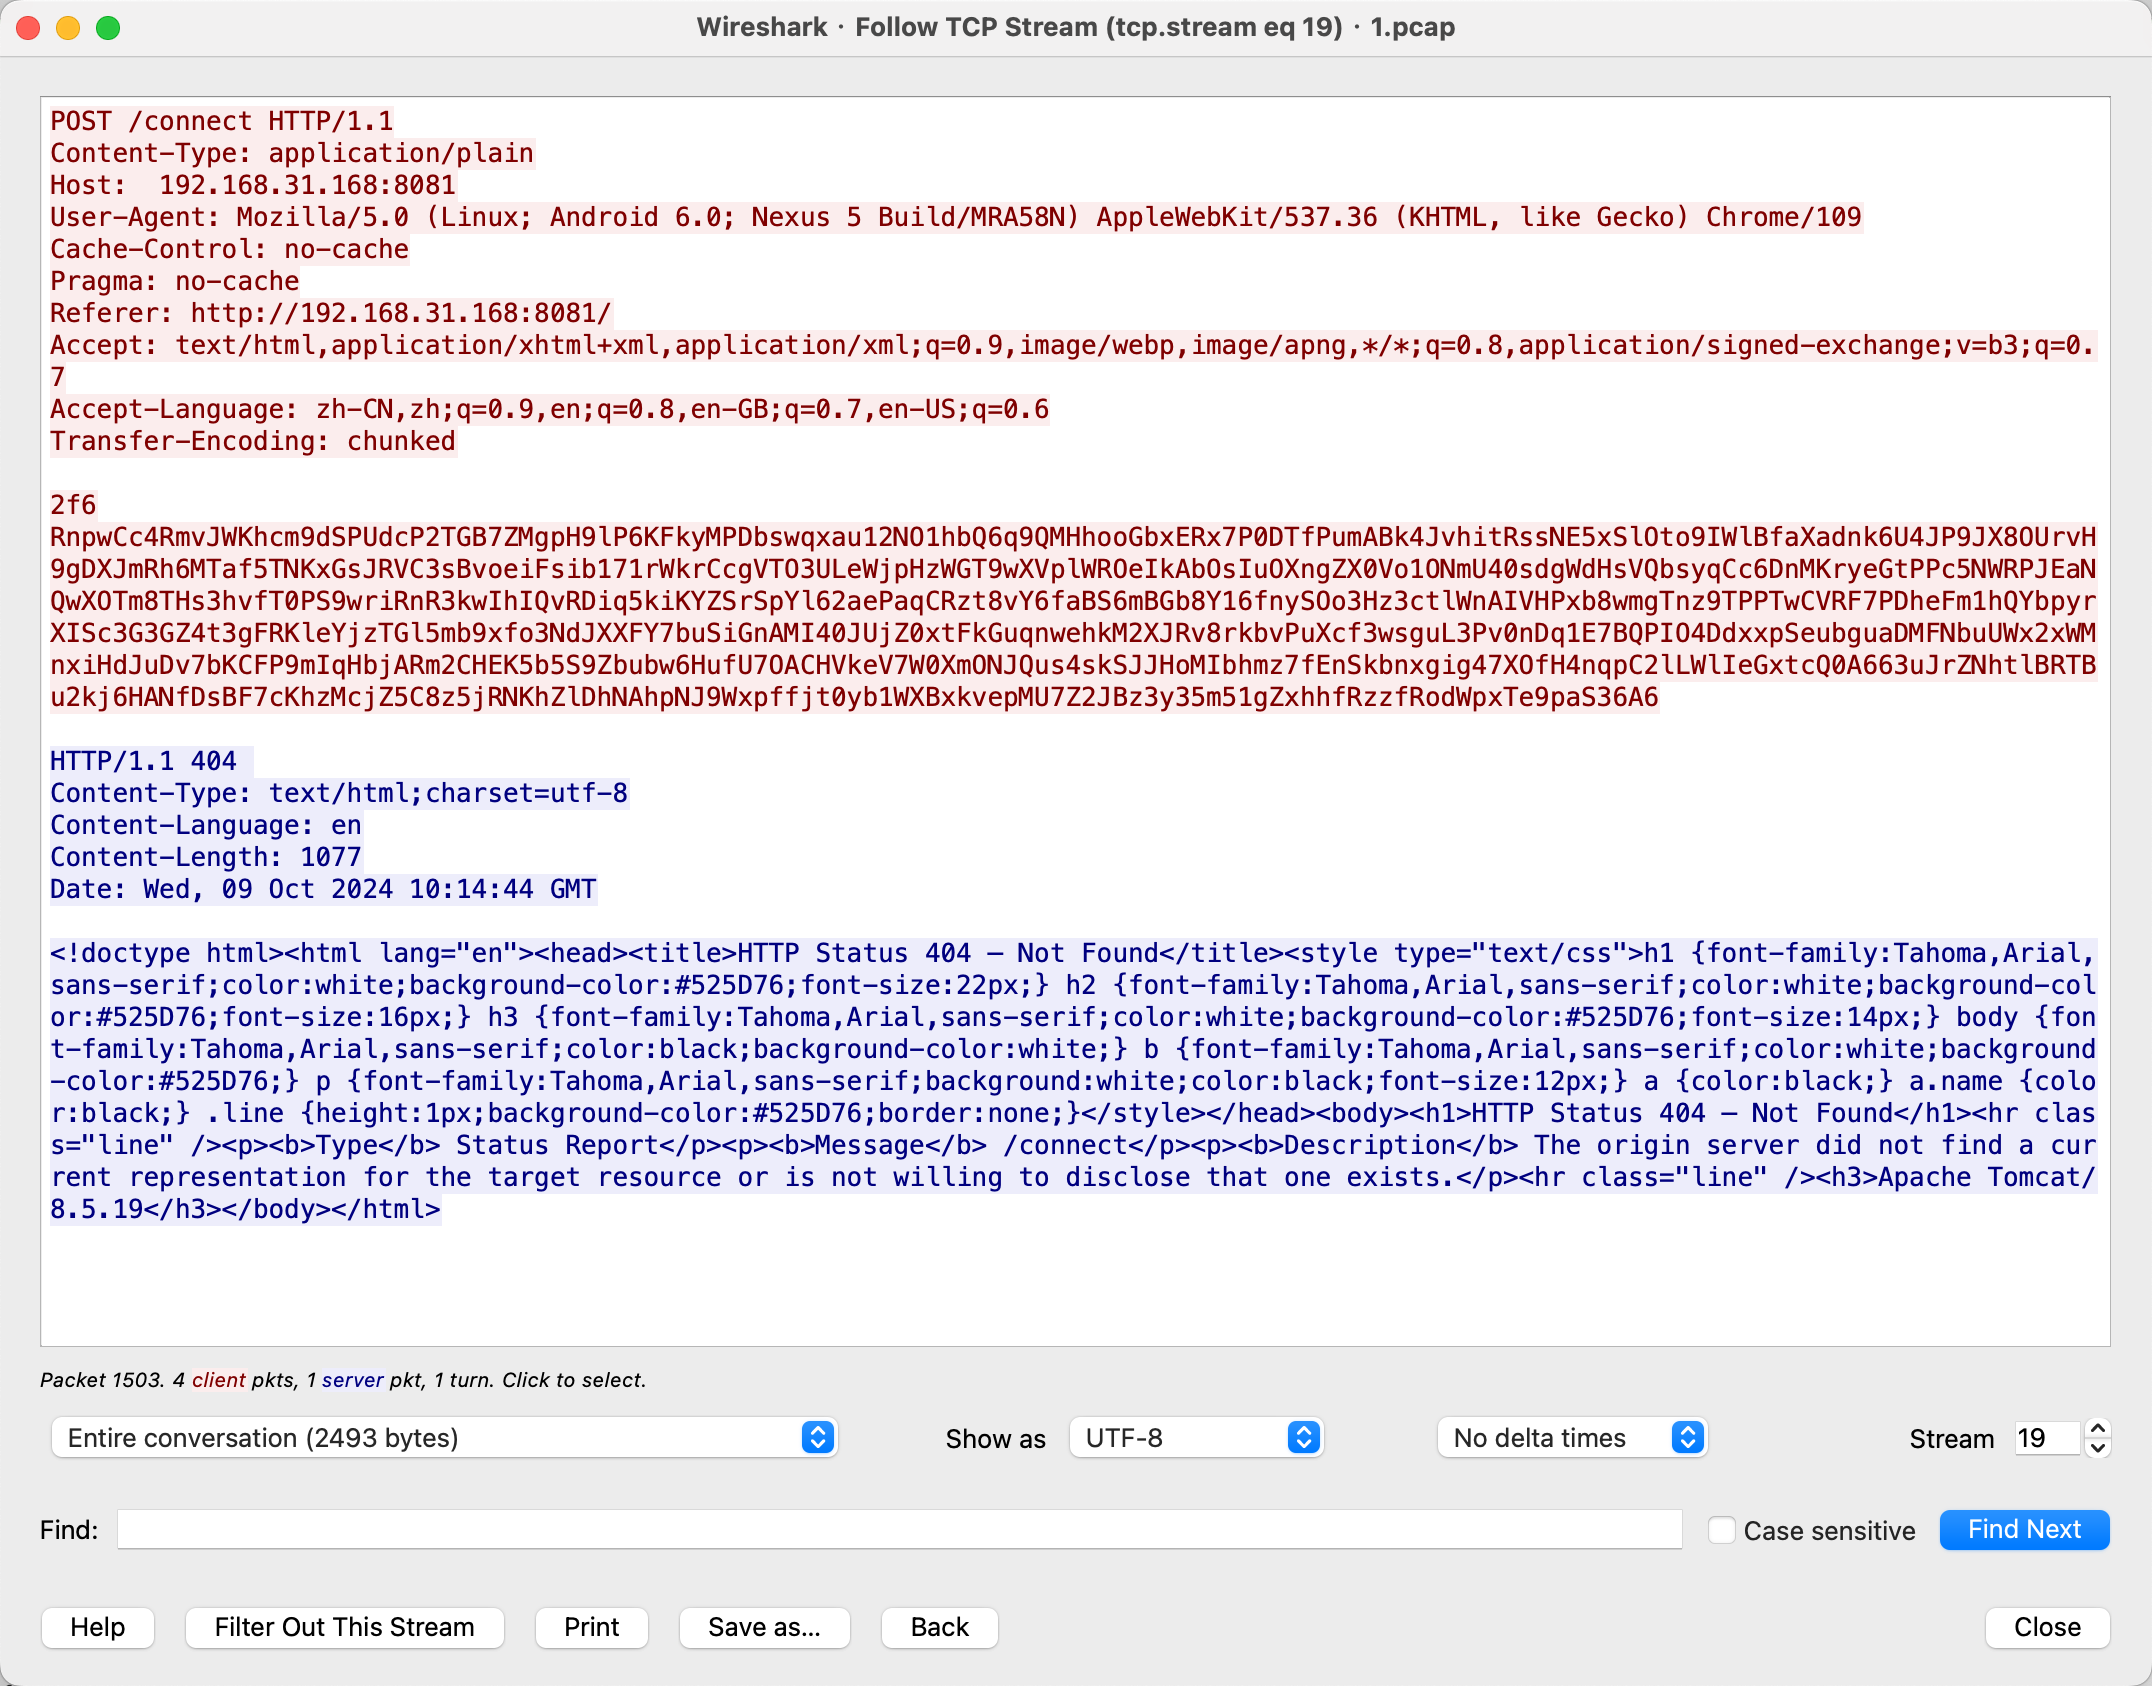
Task: Increment the Stream number with up arrow
Action: tap(2098, 1428)
